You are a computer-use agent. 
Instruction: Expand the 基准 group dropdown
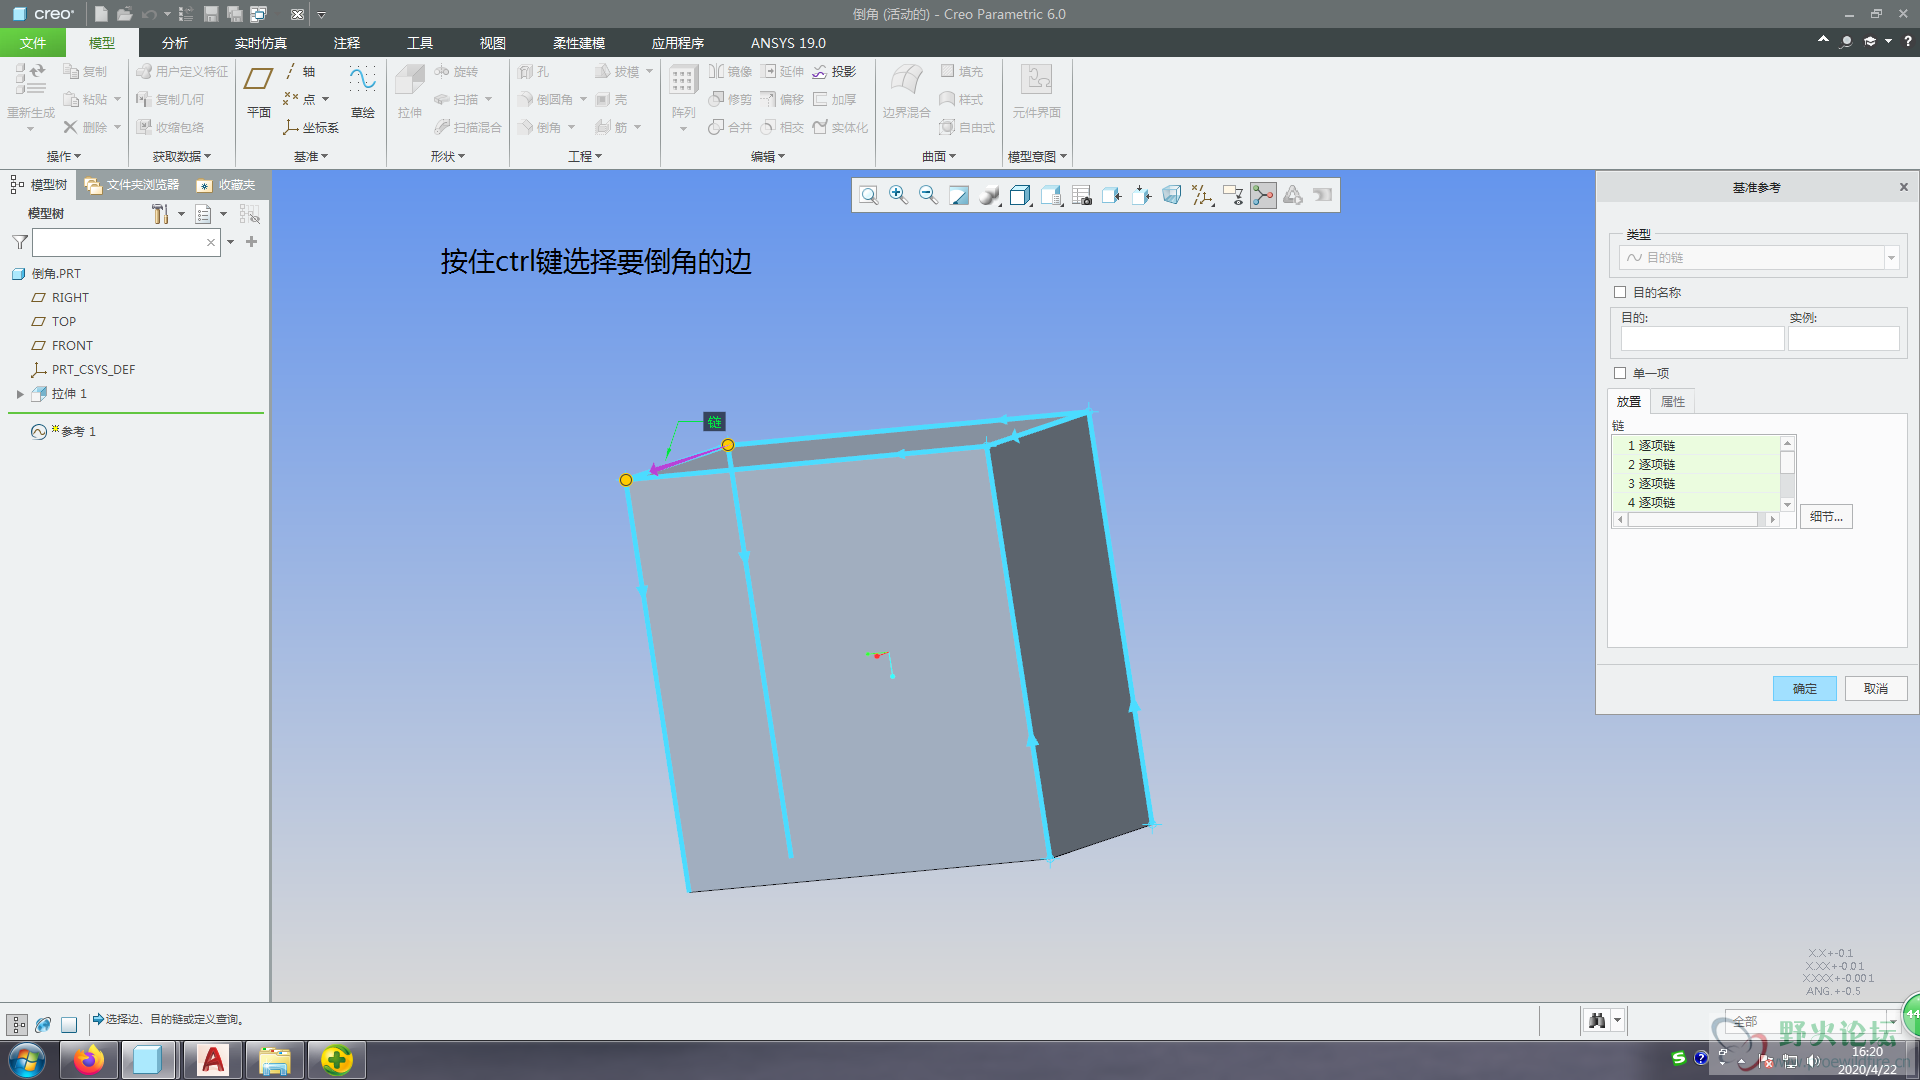pos(311,156)
